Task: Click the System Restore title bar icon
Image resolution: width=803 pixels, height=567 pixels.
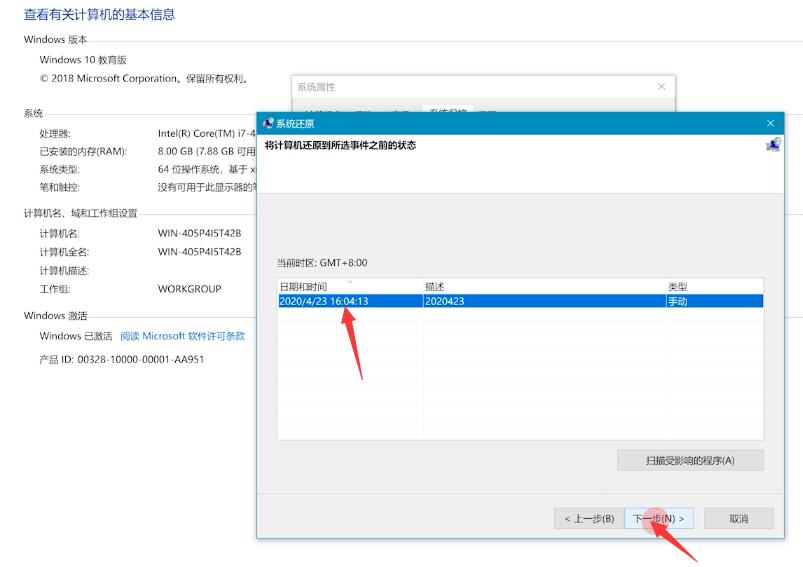Action: point(267,123)
